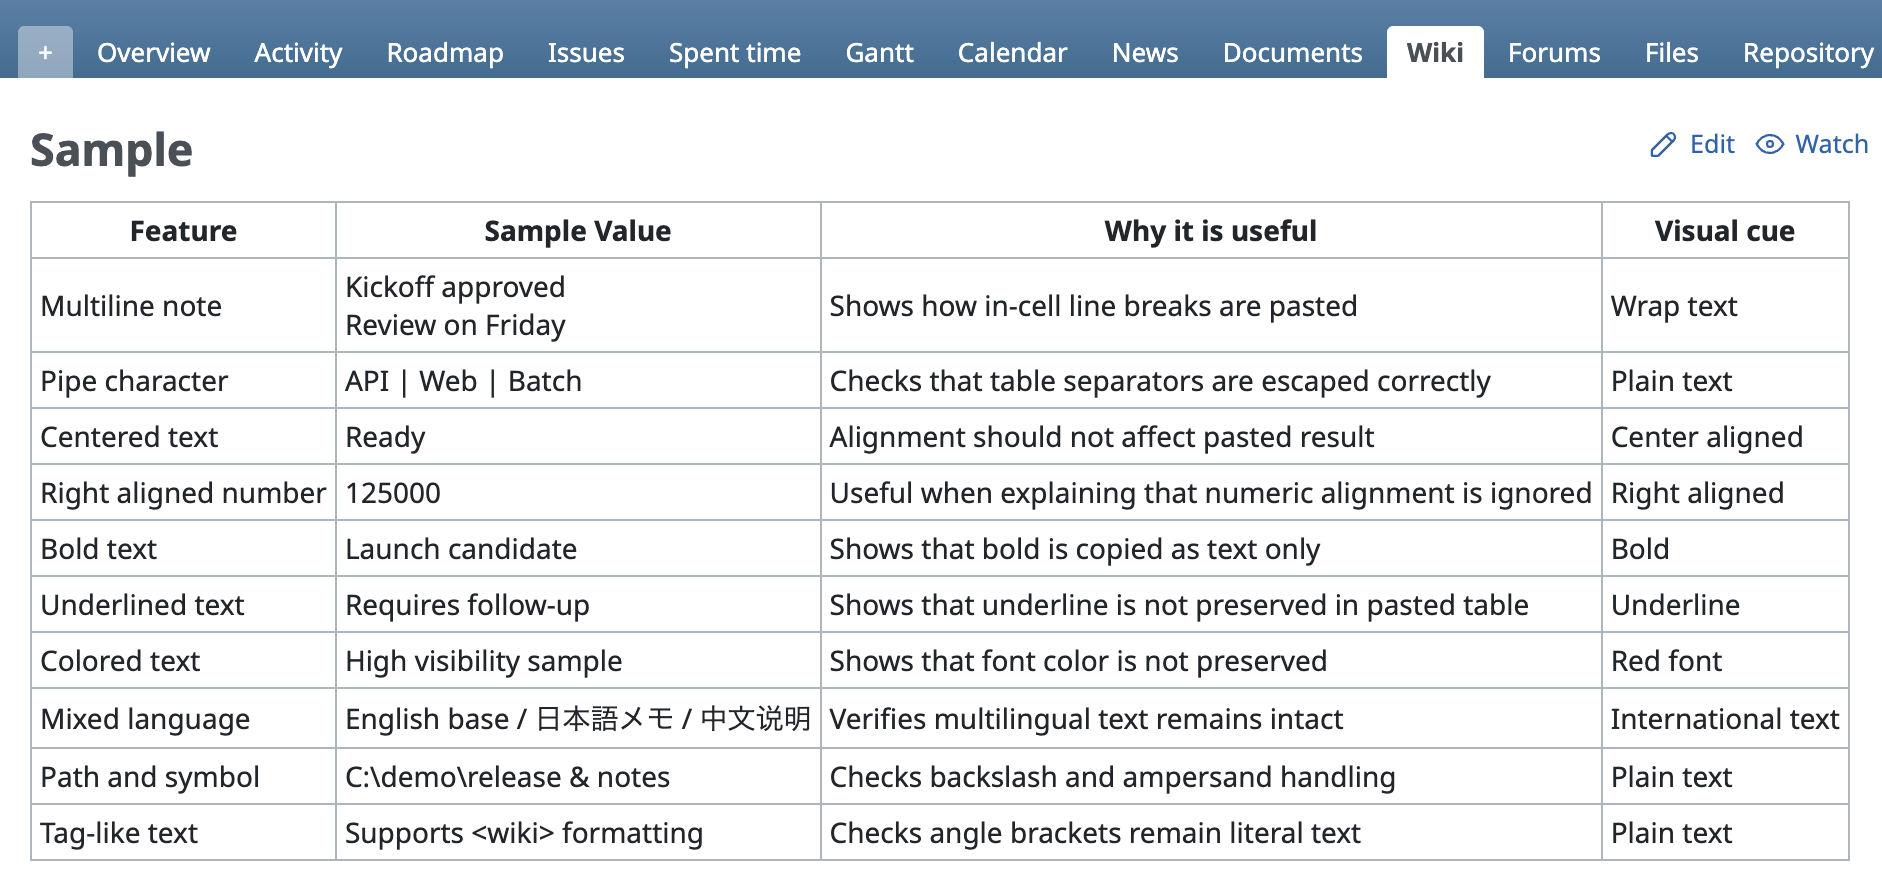Viewport: 1882px width, 890px height.
Task: Click the pencil Edit icon
Action: 1662,145
